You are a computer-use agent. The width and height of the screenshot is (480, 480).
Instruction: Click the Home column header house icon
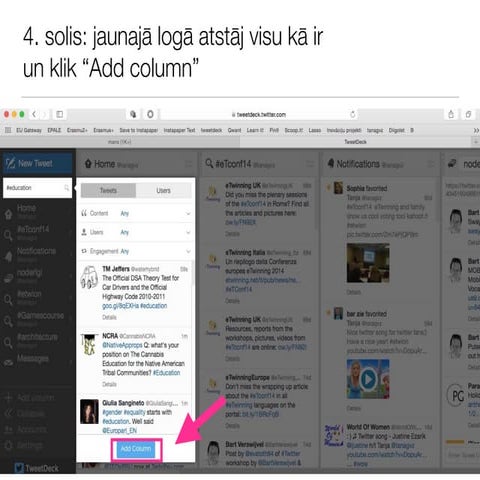(x=88, y=164)
